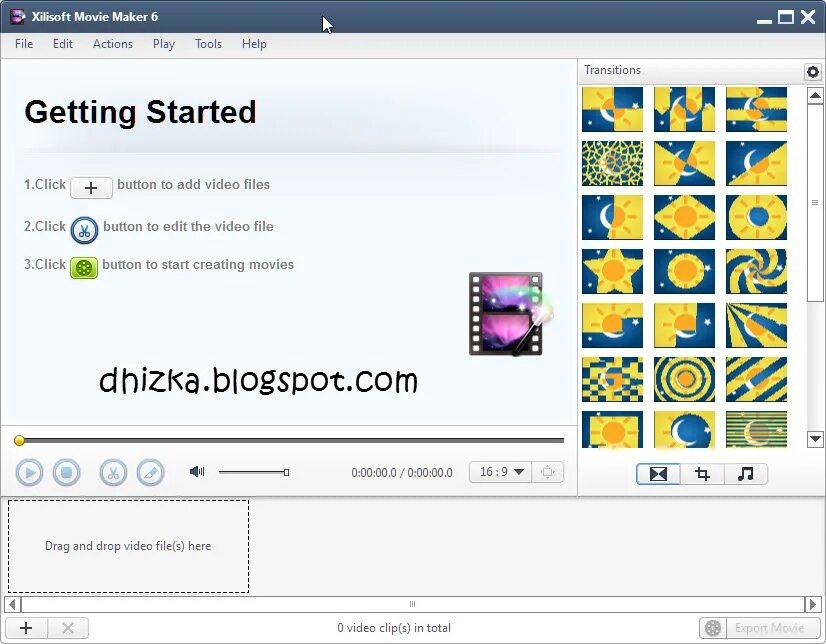Select the horizontal arrows transition thumbnail
The image size is (826, 644).
(756, 109)
